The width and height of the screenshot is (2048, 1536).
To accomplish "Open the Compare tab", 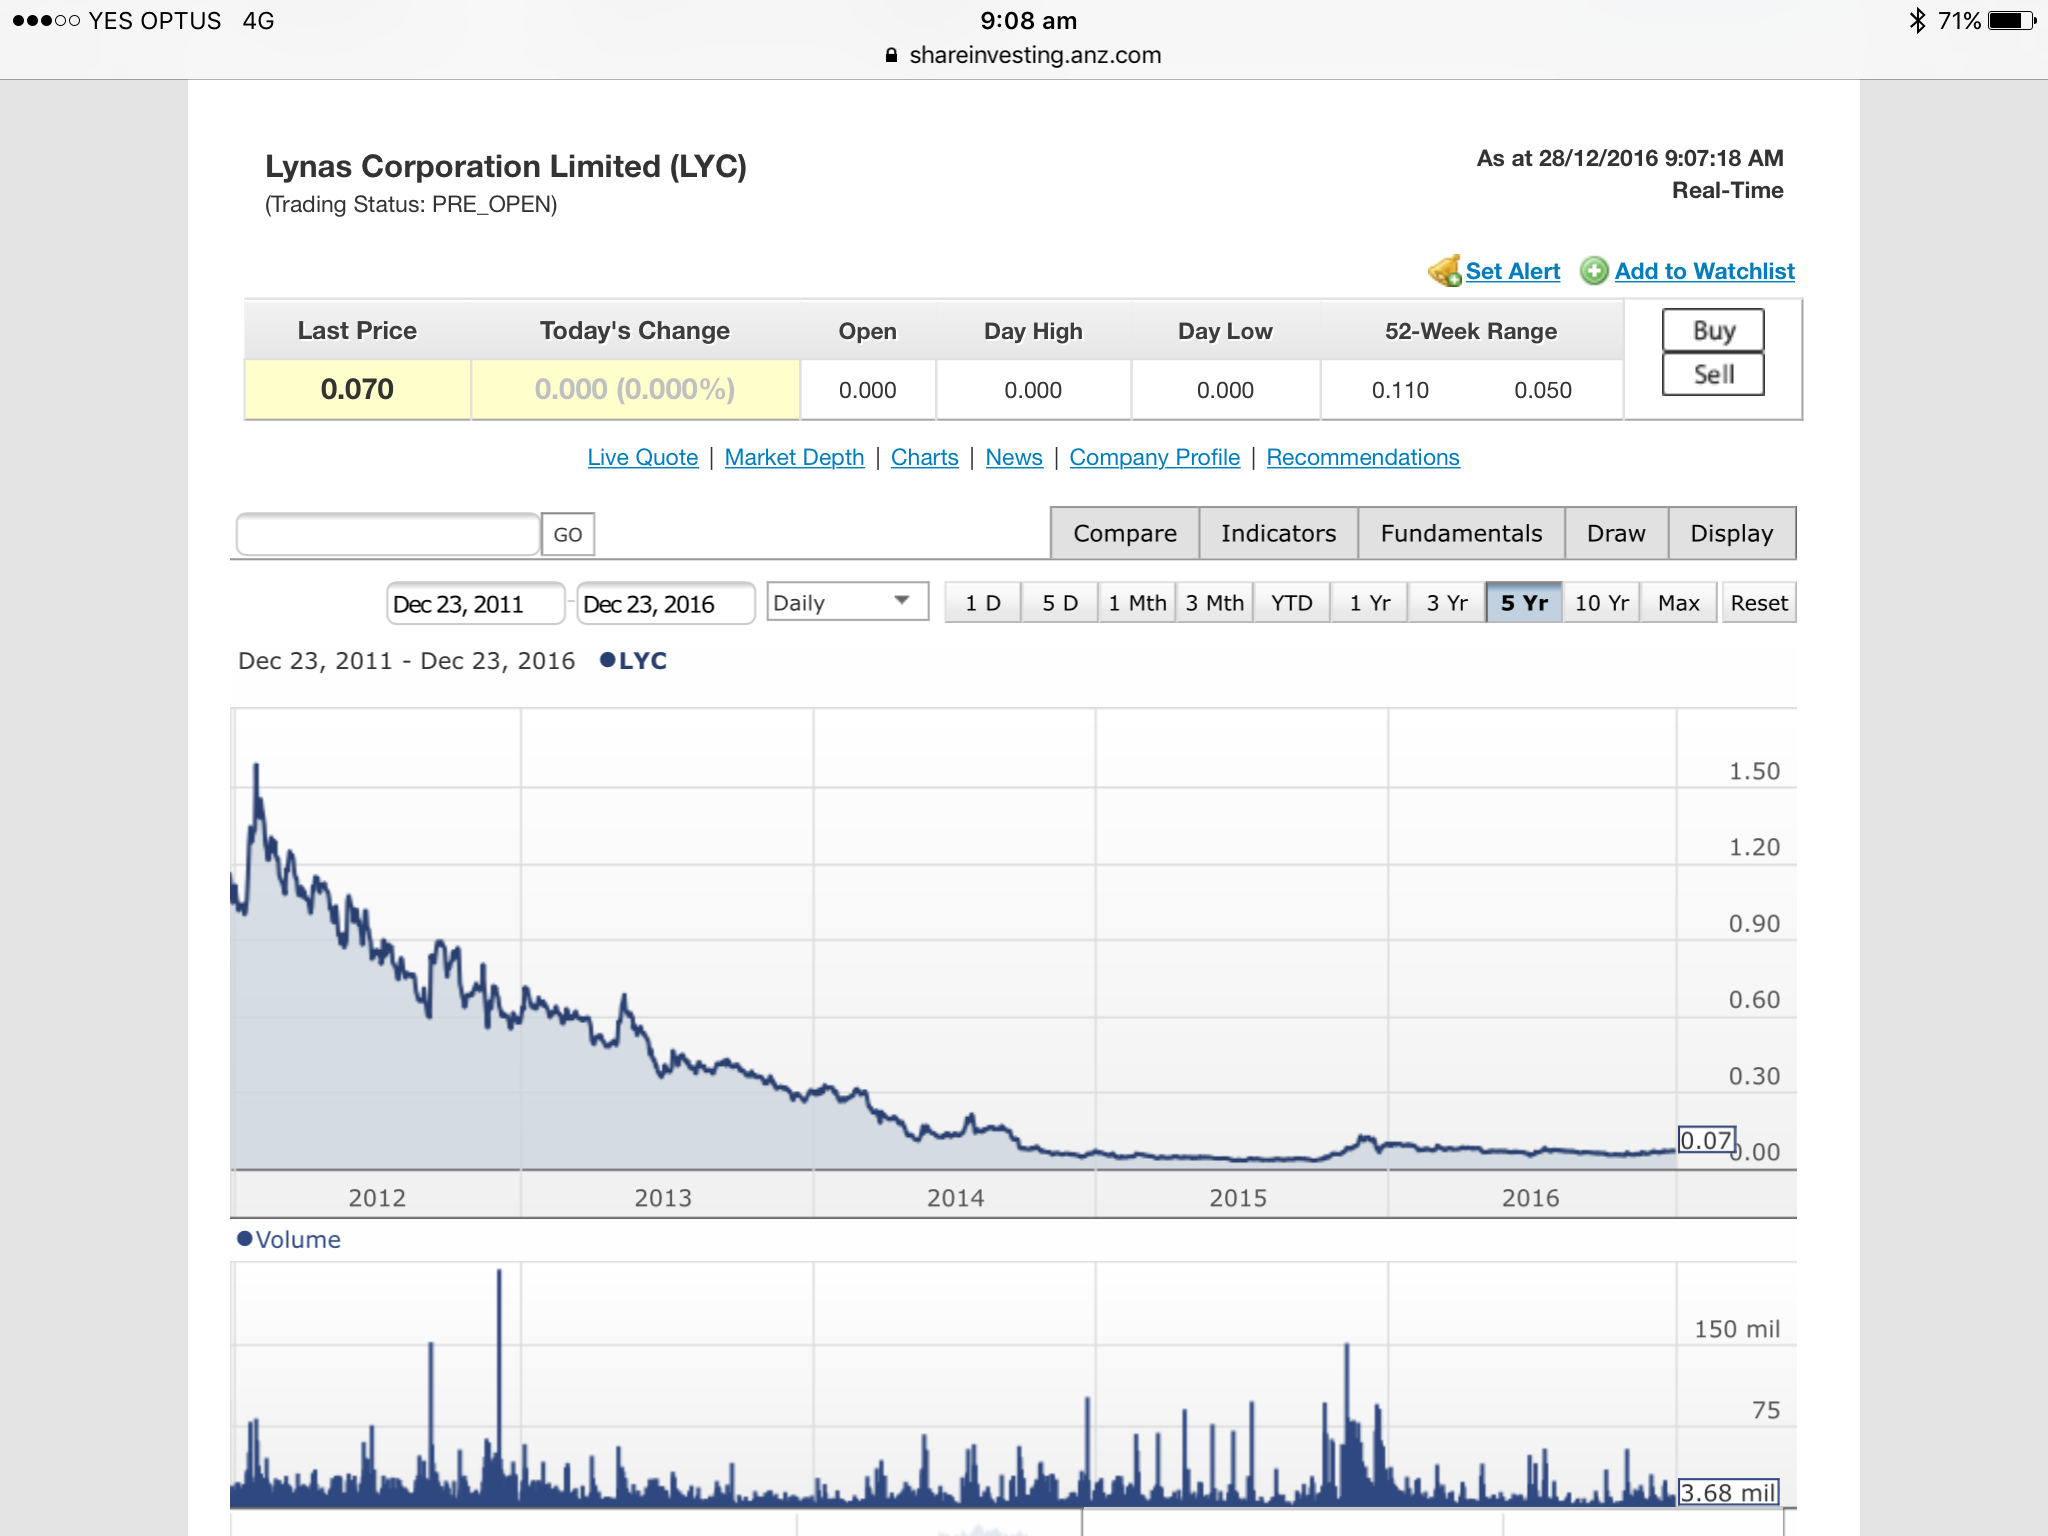I will 1125,533.
